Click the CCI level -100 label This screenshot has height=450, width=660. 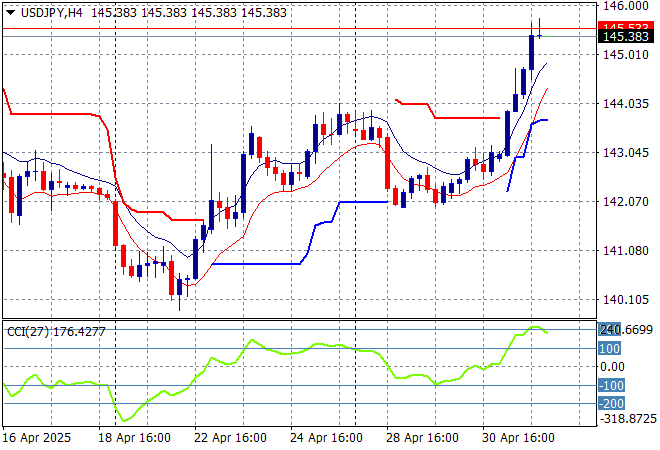611,385
